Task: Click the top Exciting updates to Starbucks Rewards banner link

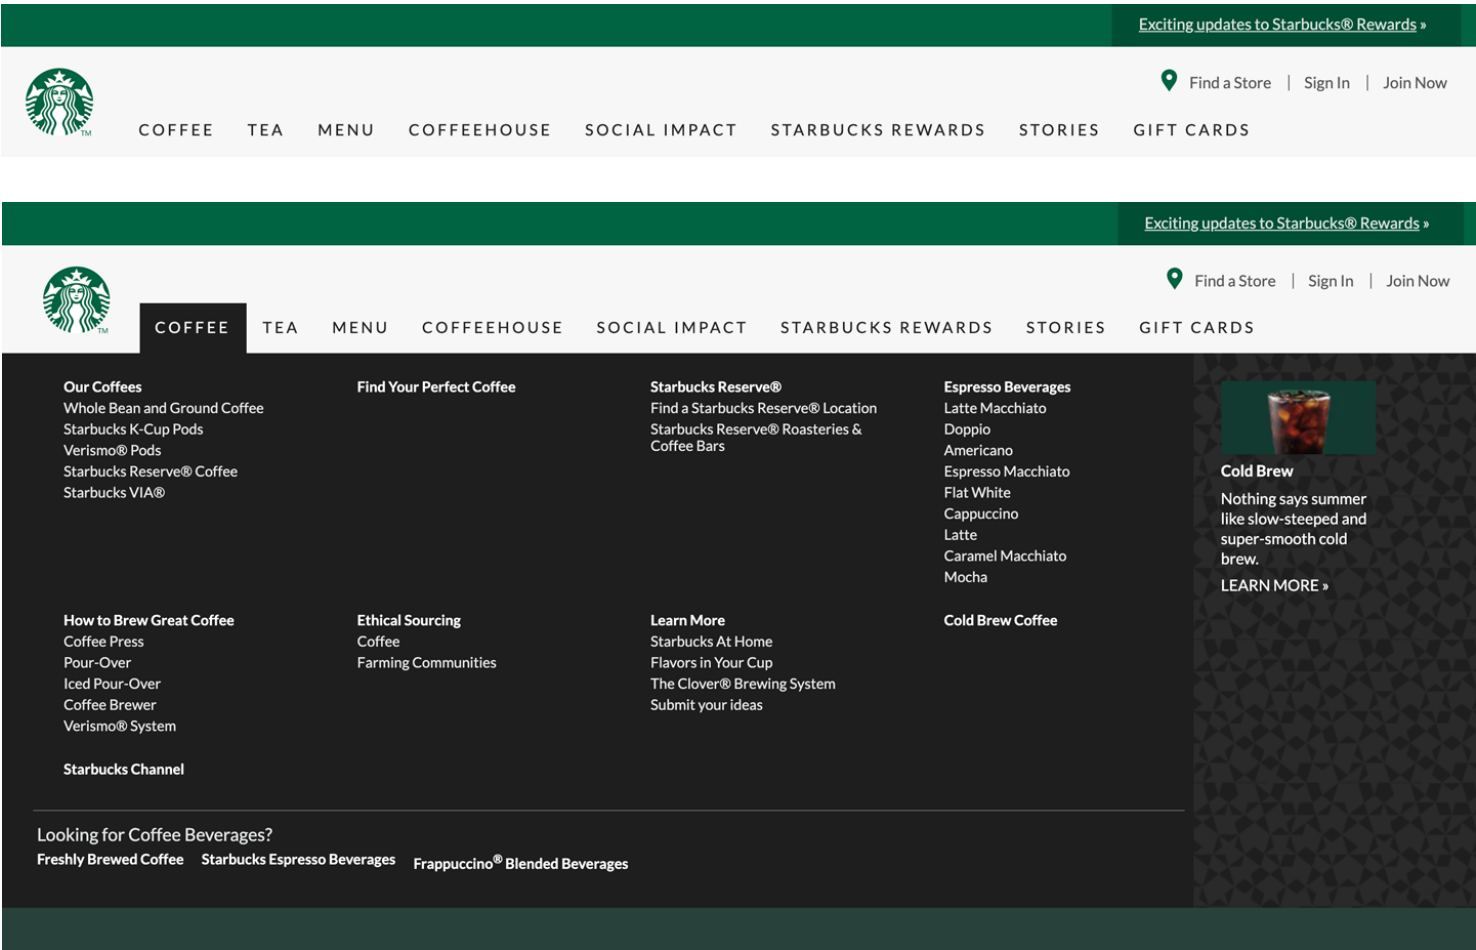Action: [1282, 25]
